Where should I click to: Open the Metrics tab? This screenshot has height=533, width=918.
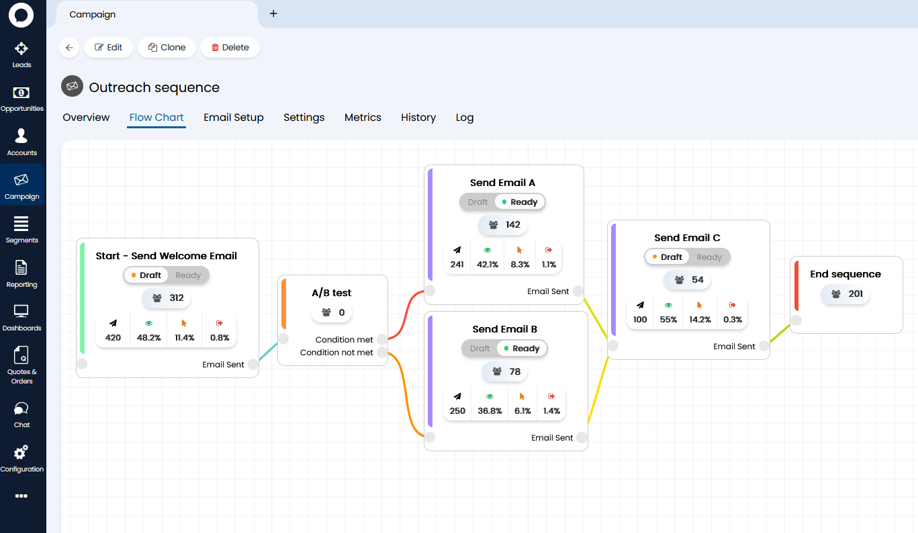[362, 118]
